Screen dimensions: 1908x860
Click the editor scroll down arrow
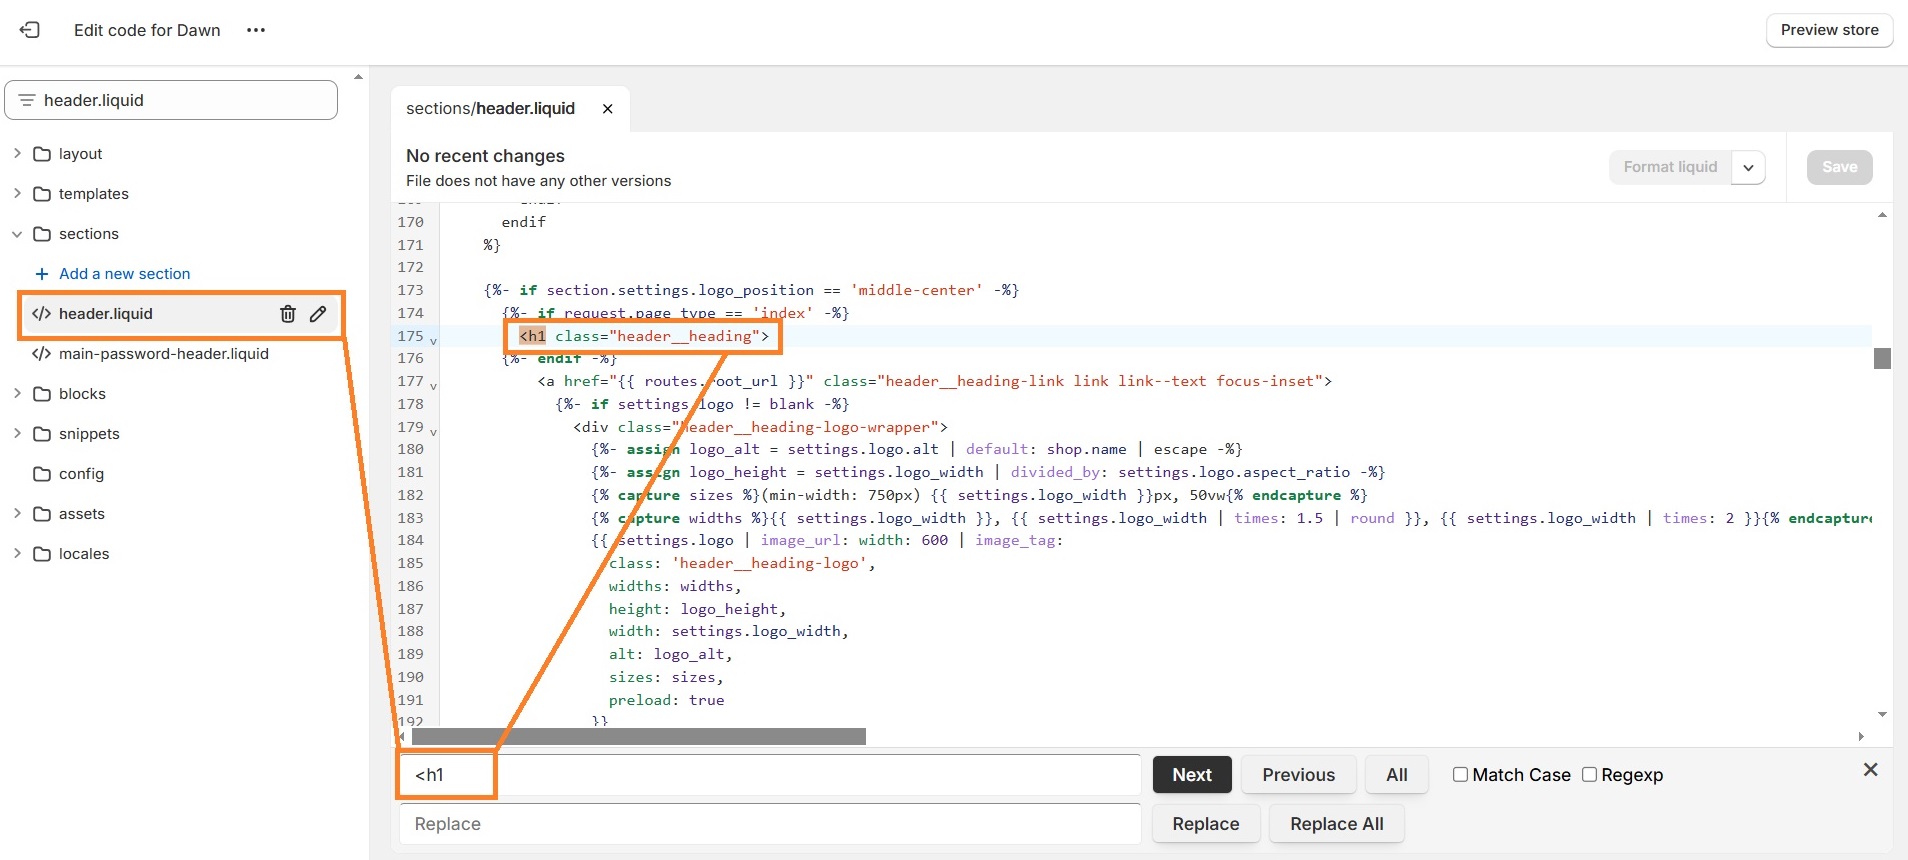tap(1882, 714)
